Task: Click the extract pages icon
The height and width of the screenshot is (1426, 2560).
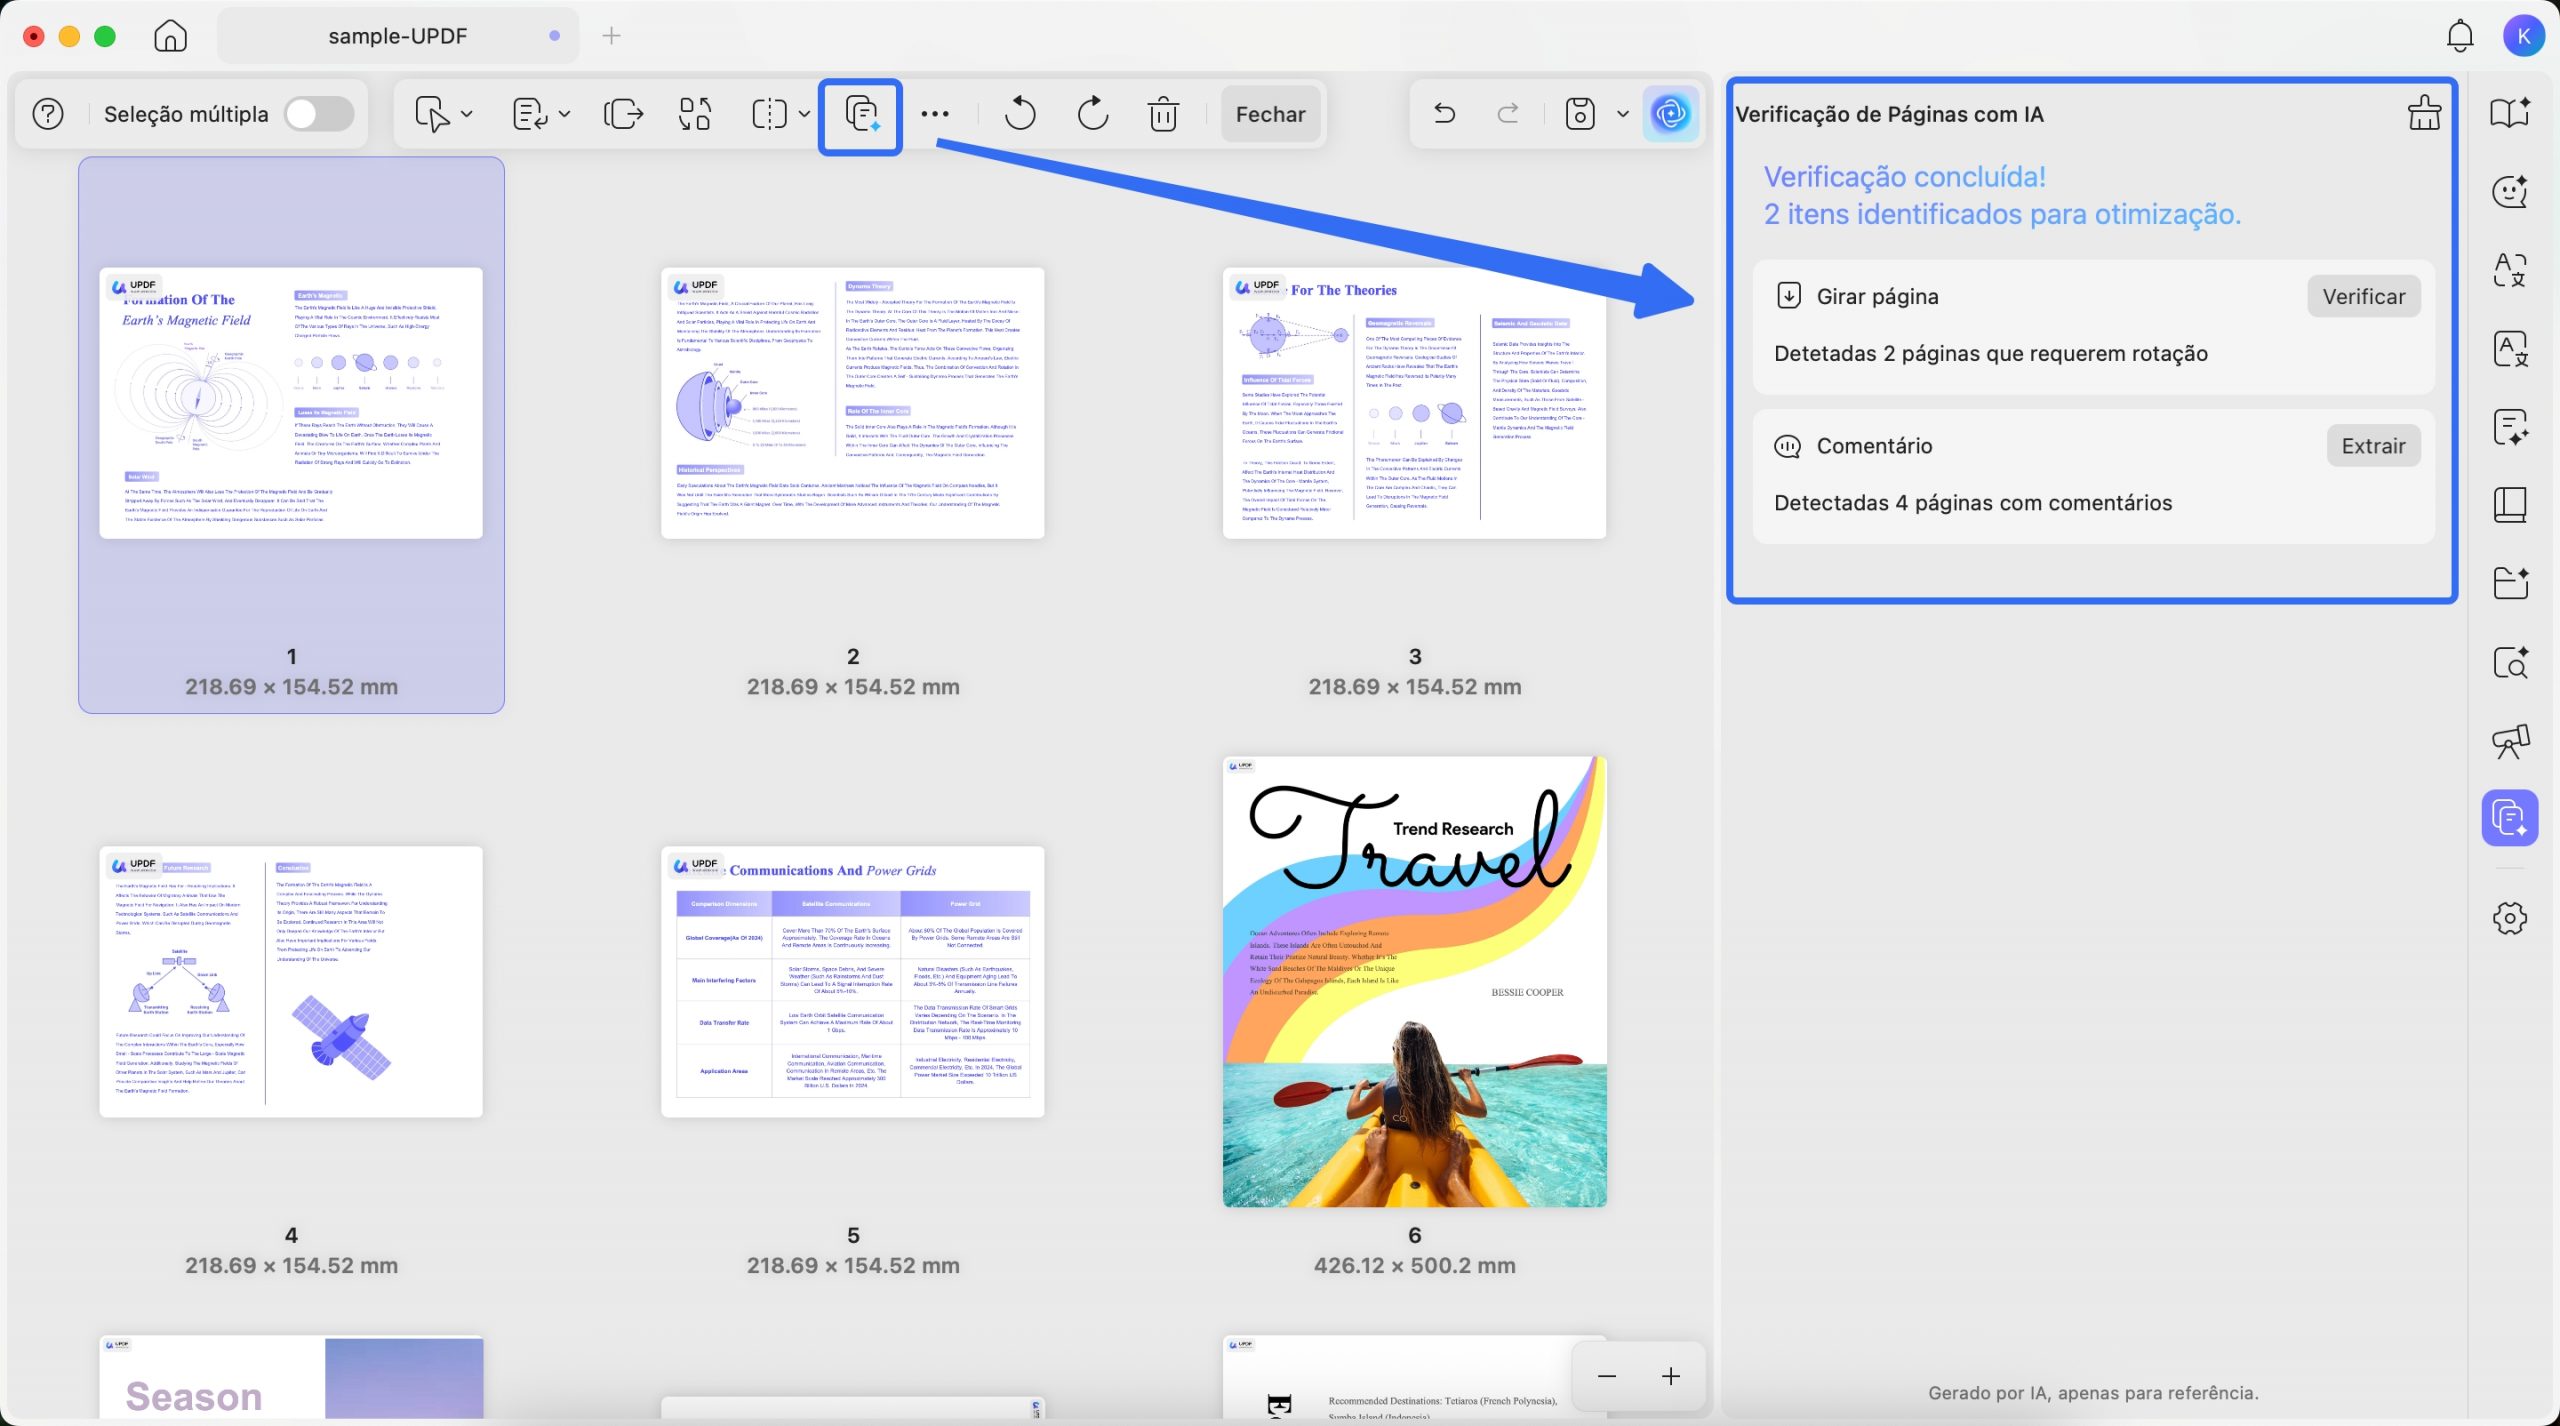Action: click(623, 114)
